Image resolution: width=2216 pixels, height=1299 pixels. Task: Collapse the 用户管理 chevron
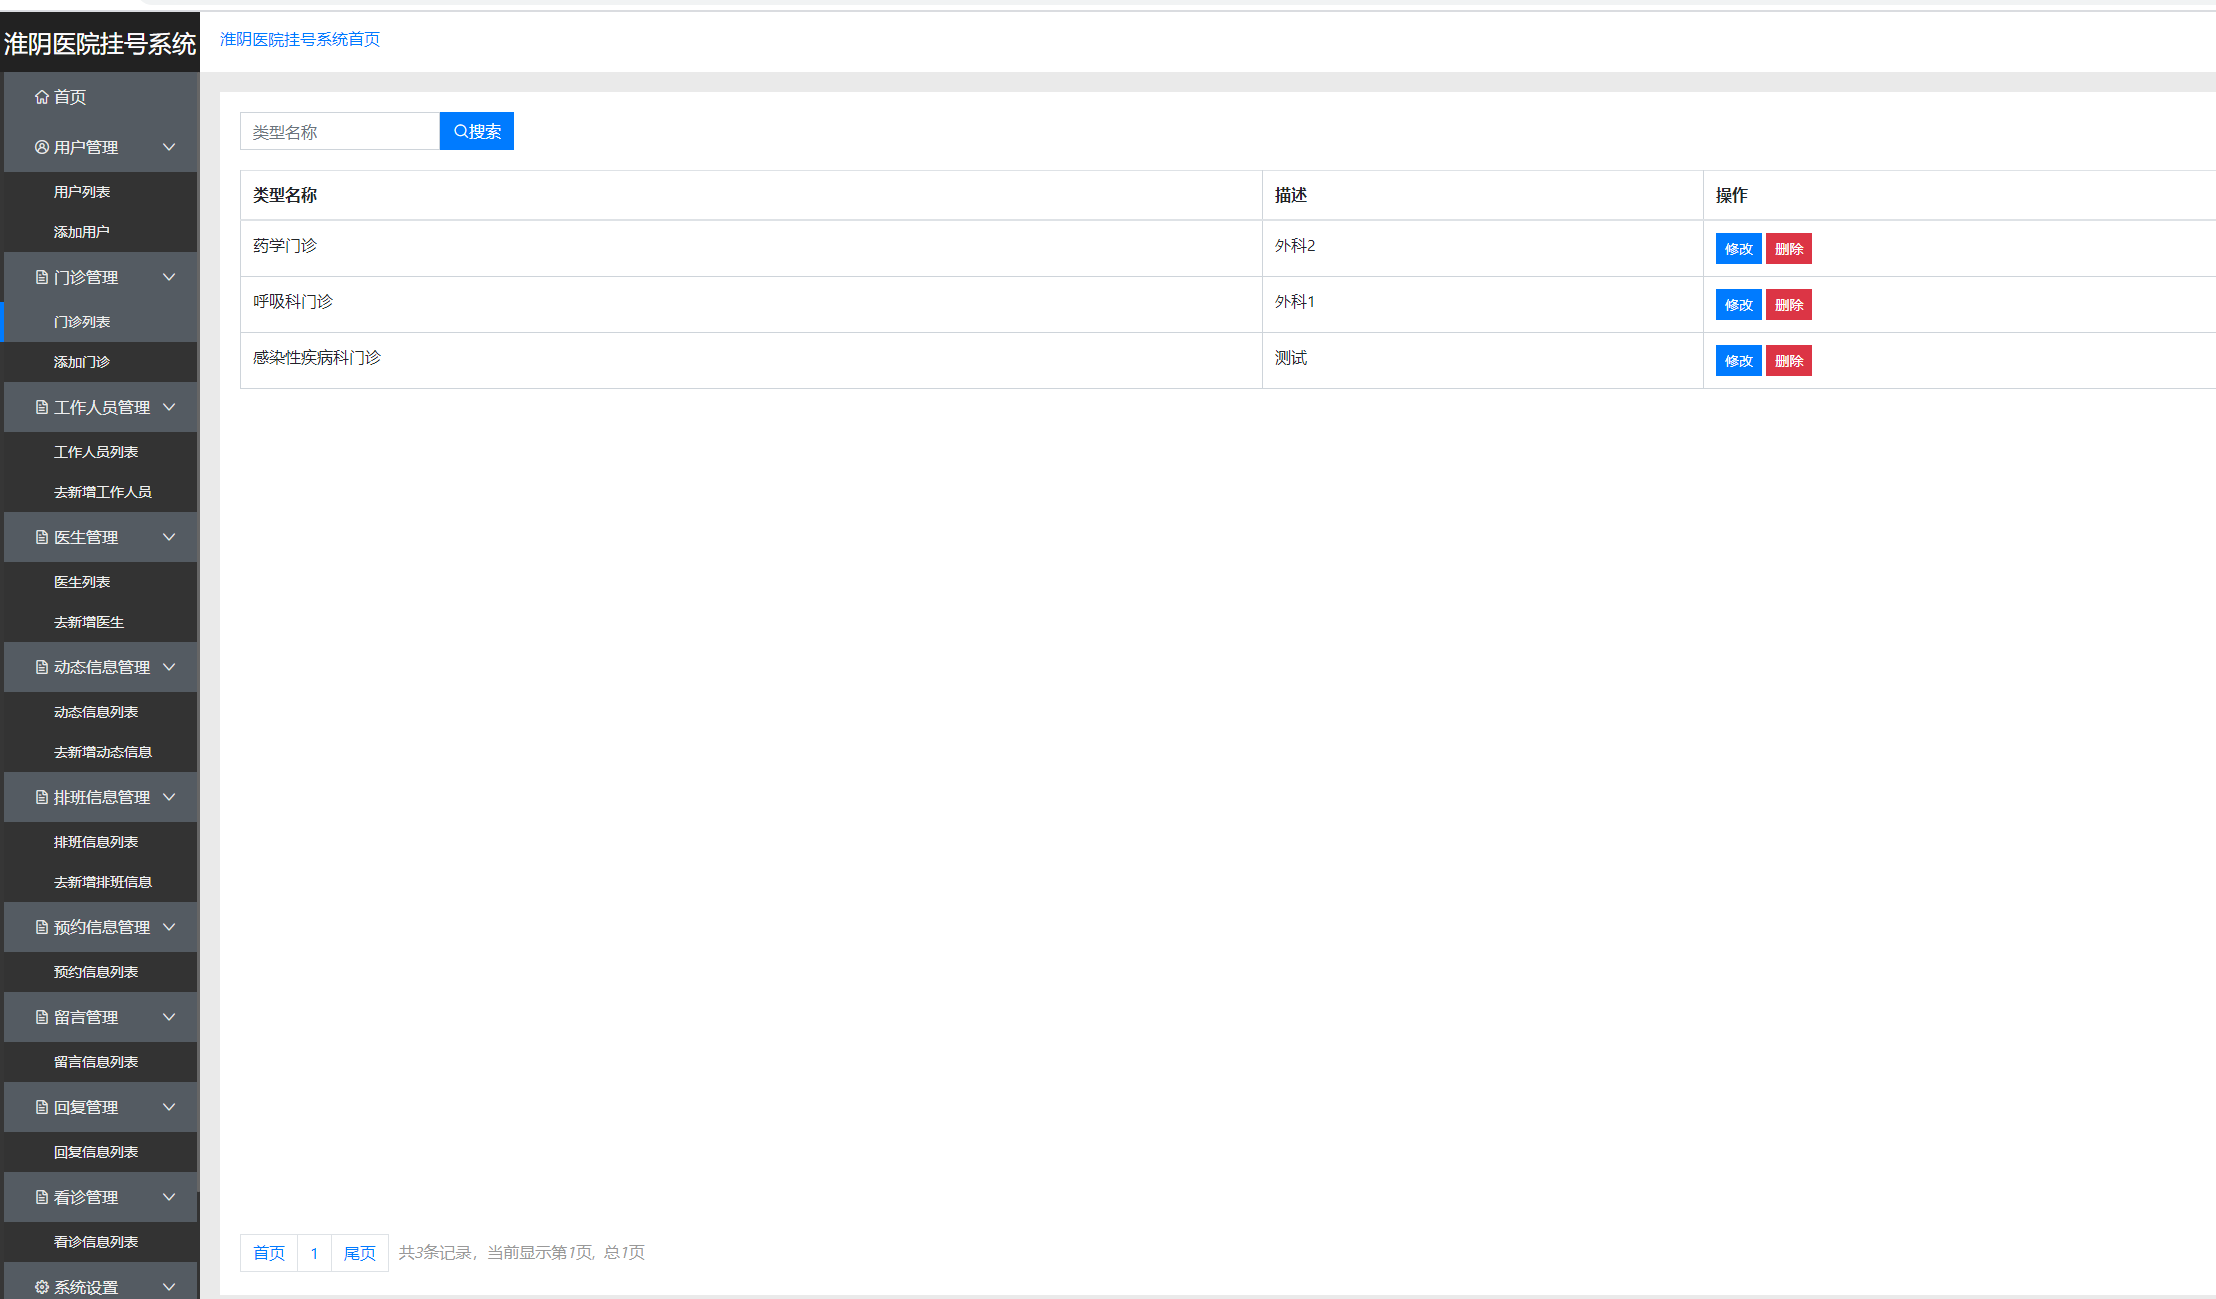169,147
